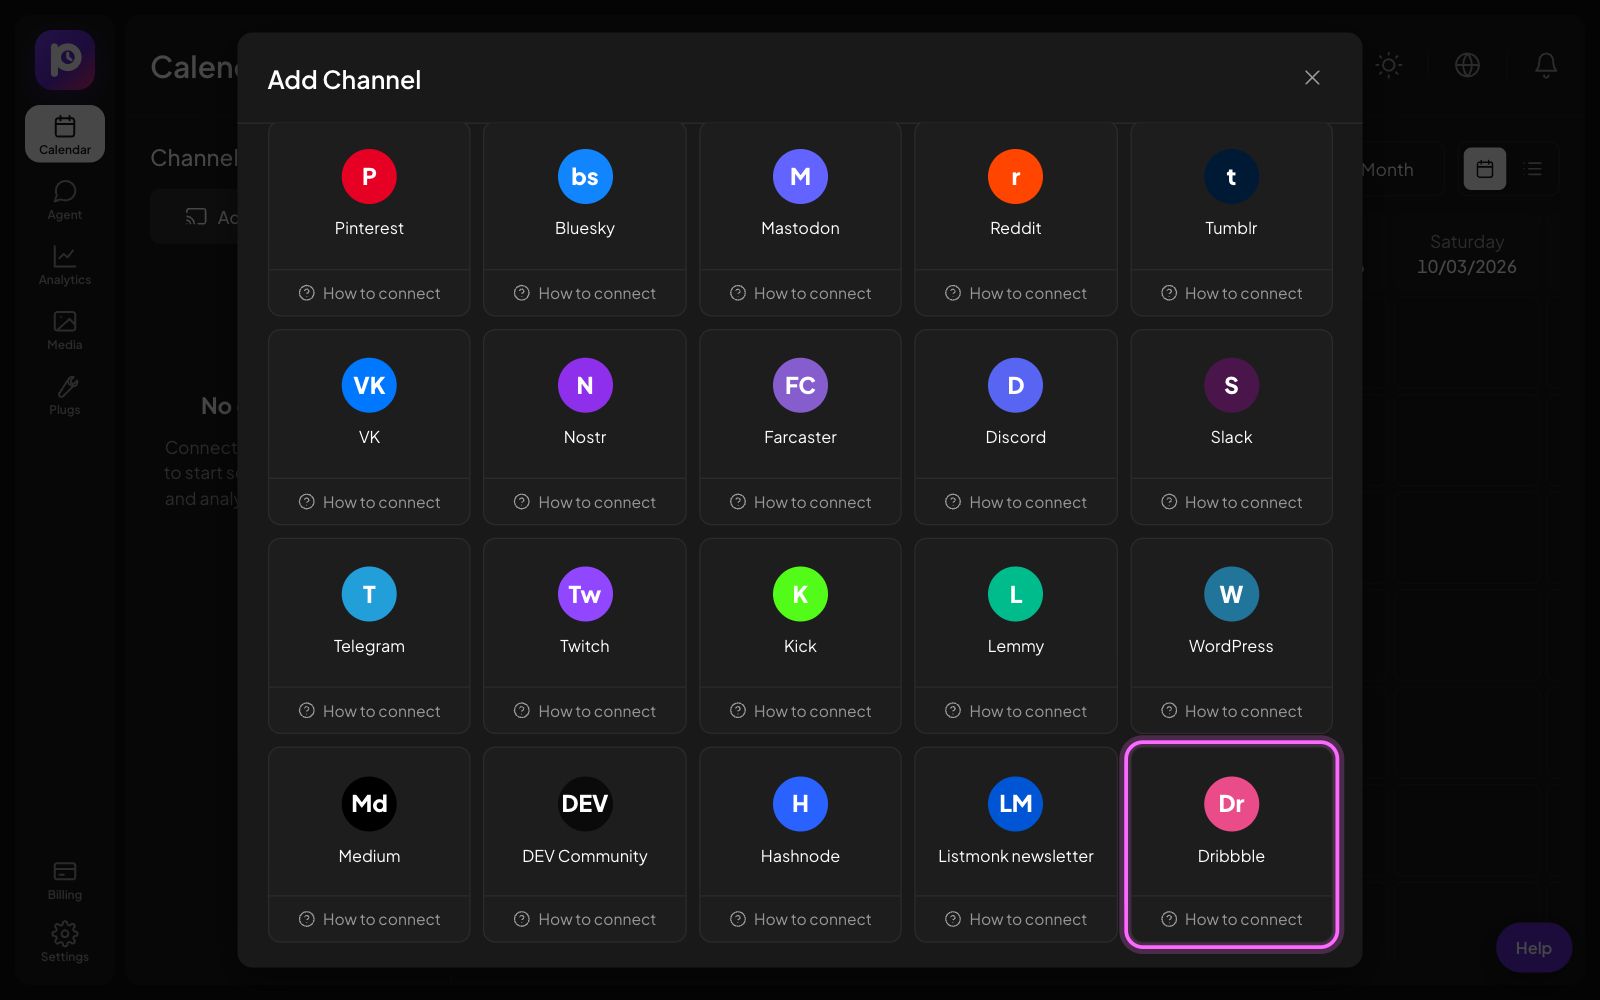Show How to connect for WordPress
The width and height of the screenshot is (1600, 1000).
click(1231, 711)
